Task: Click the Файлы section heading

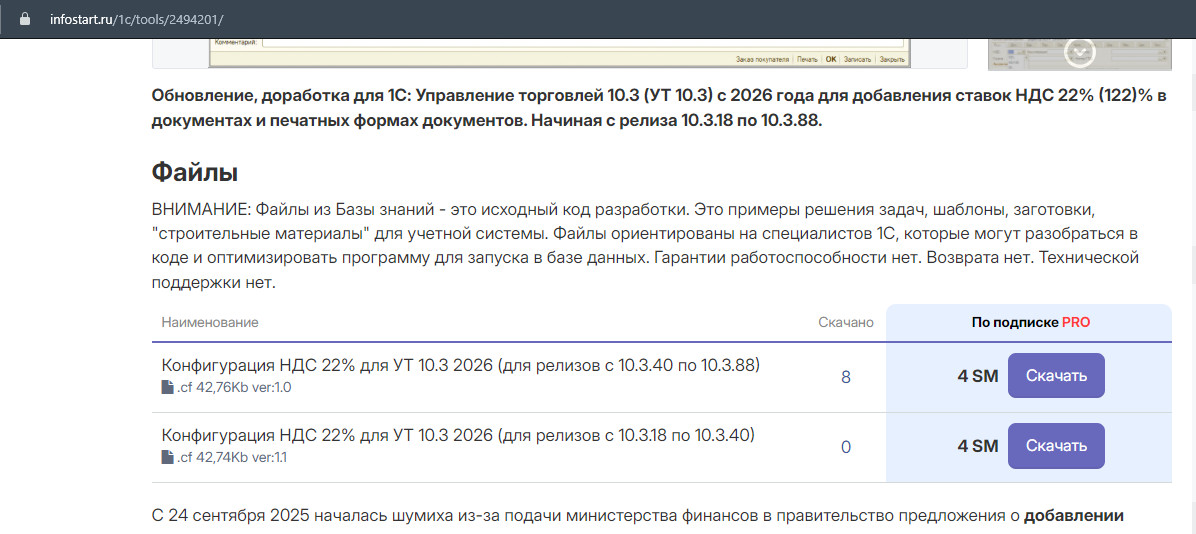Action: (195, 172)
